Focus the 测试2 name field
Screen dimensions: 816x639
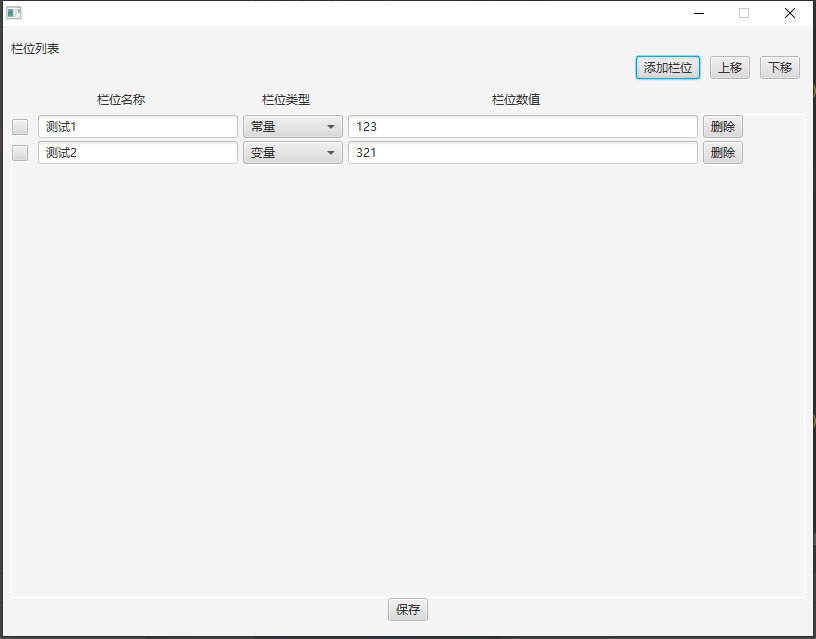pyautogui.click(x=138, y=153)
